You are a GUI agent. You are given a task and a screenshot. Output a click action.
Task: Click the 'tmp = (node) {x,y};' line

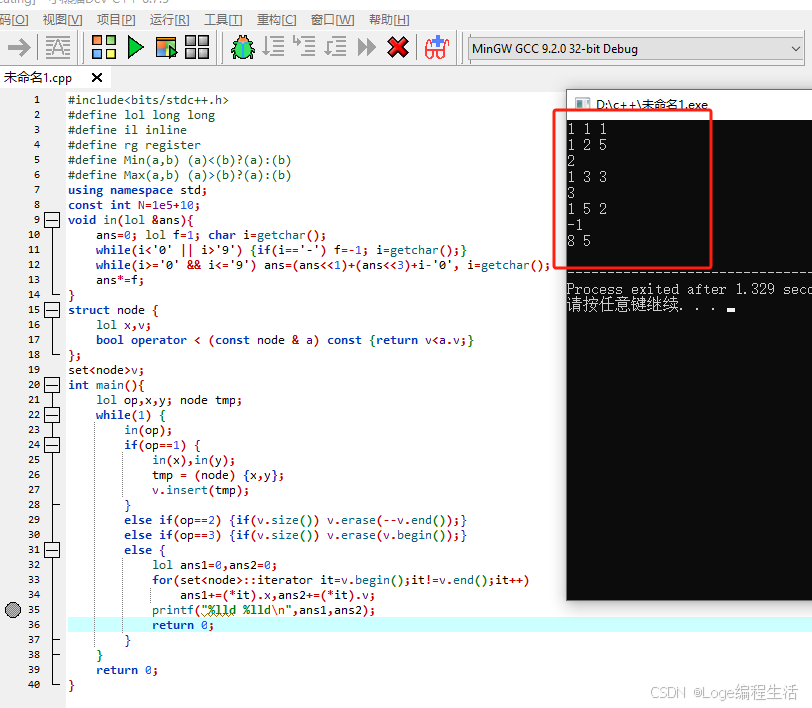pyautogui.click(x=218, y=475)
